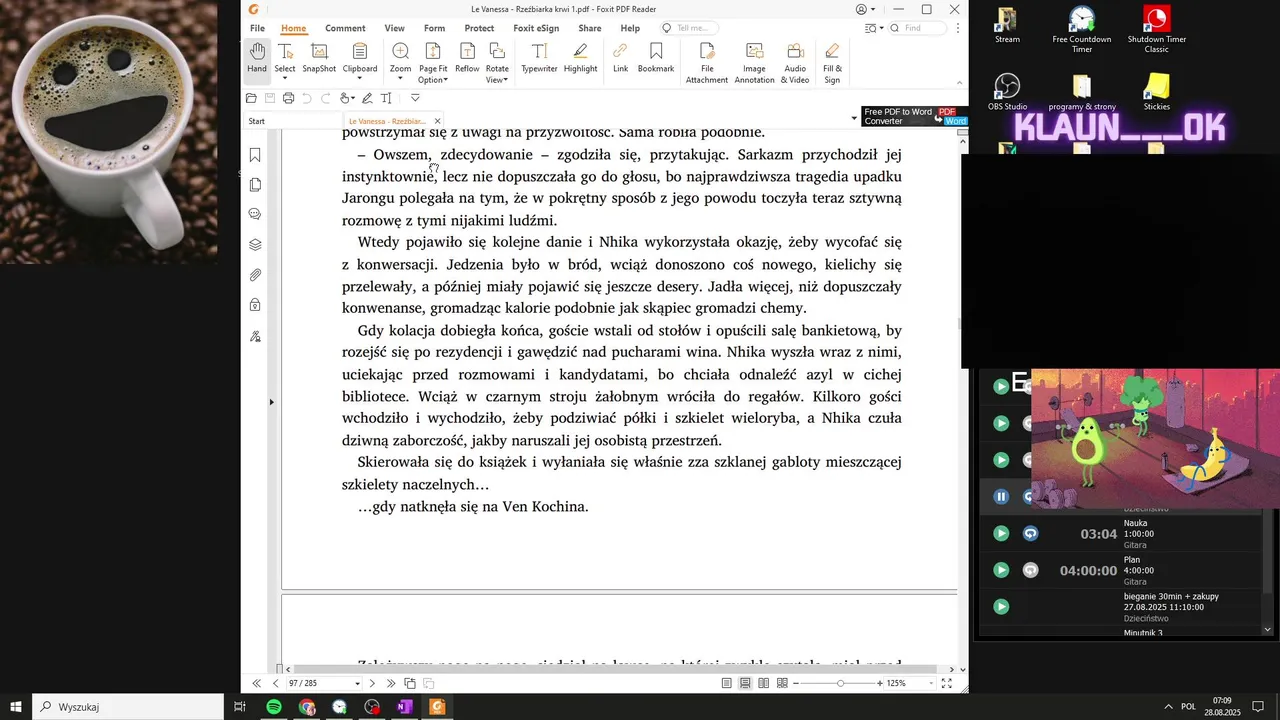1280x720 pixels.
Task: Choose the Reflow view button
Action: [467, 58]
